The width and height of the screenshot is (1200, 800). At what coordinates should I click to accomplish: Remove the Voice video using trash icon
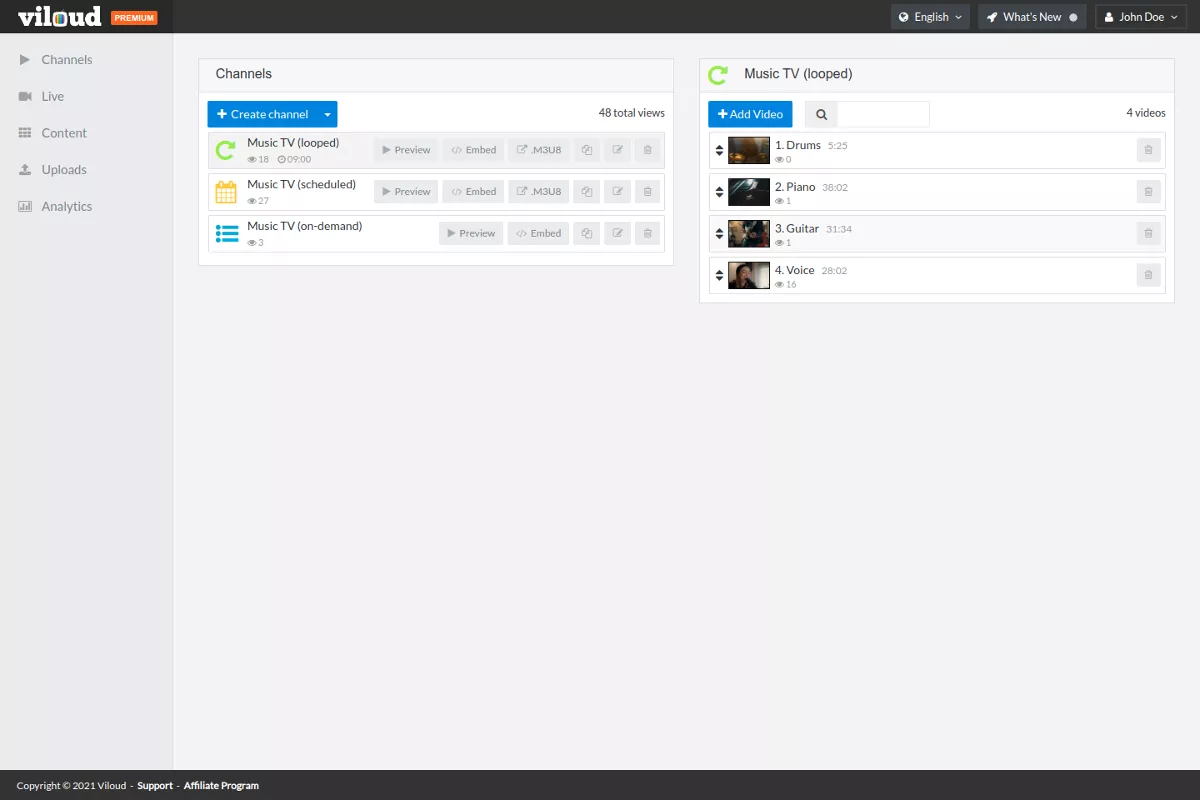pos(1148,275)
